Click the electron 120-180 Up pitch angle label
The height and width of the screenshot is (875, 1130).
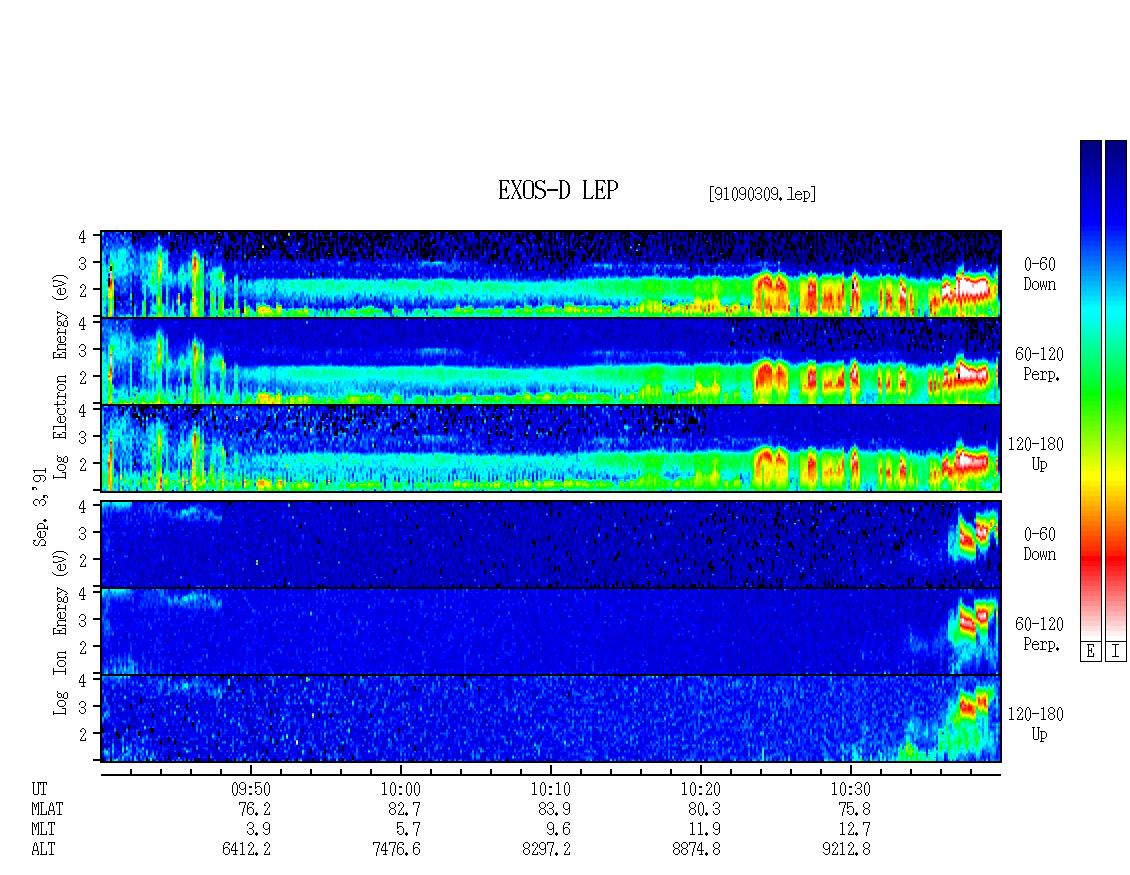click(1036, 454)
